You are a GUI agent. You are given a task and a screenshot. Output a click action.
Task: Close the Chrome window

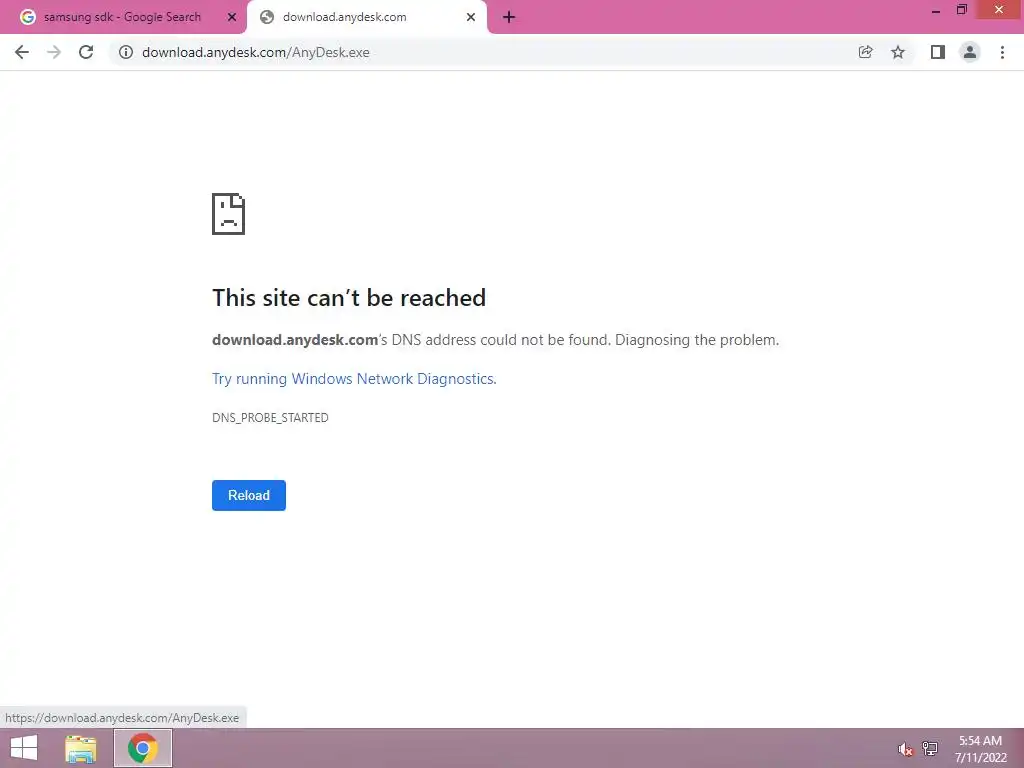(x=999, y=10)
